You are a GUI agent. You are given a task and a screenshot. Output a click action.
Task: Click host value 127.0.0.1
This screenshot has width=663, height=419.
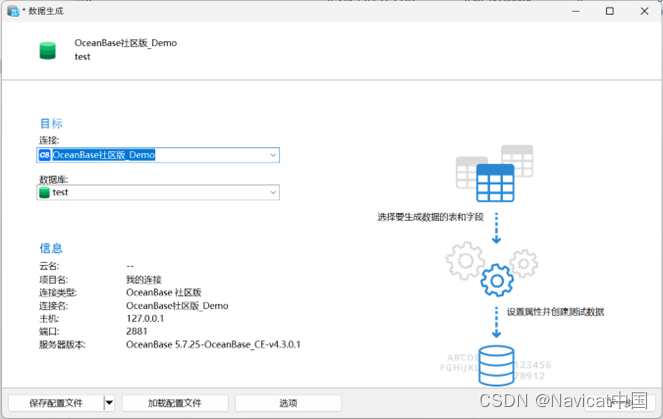(x=145, y=318)
